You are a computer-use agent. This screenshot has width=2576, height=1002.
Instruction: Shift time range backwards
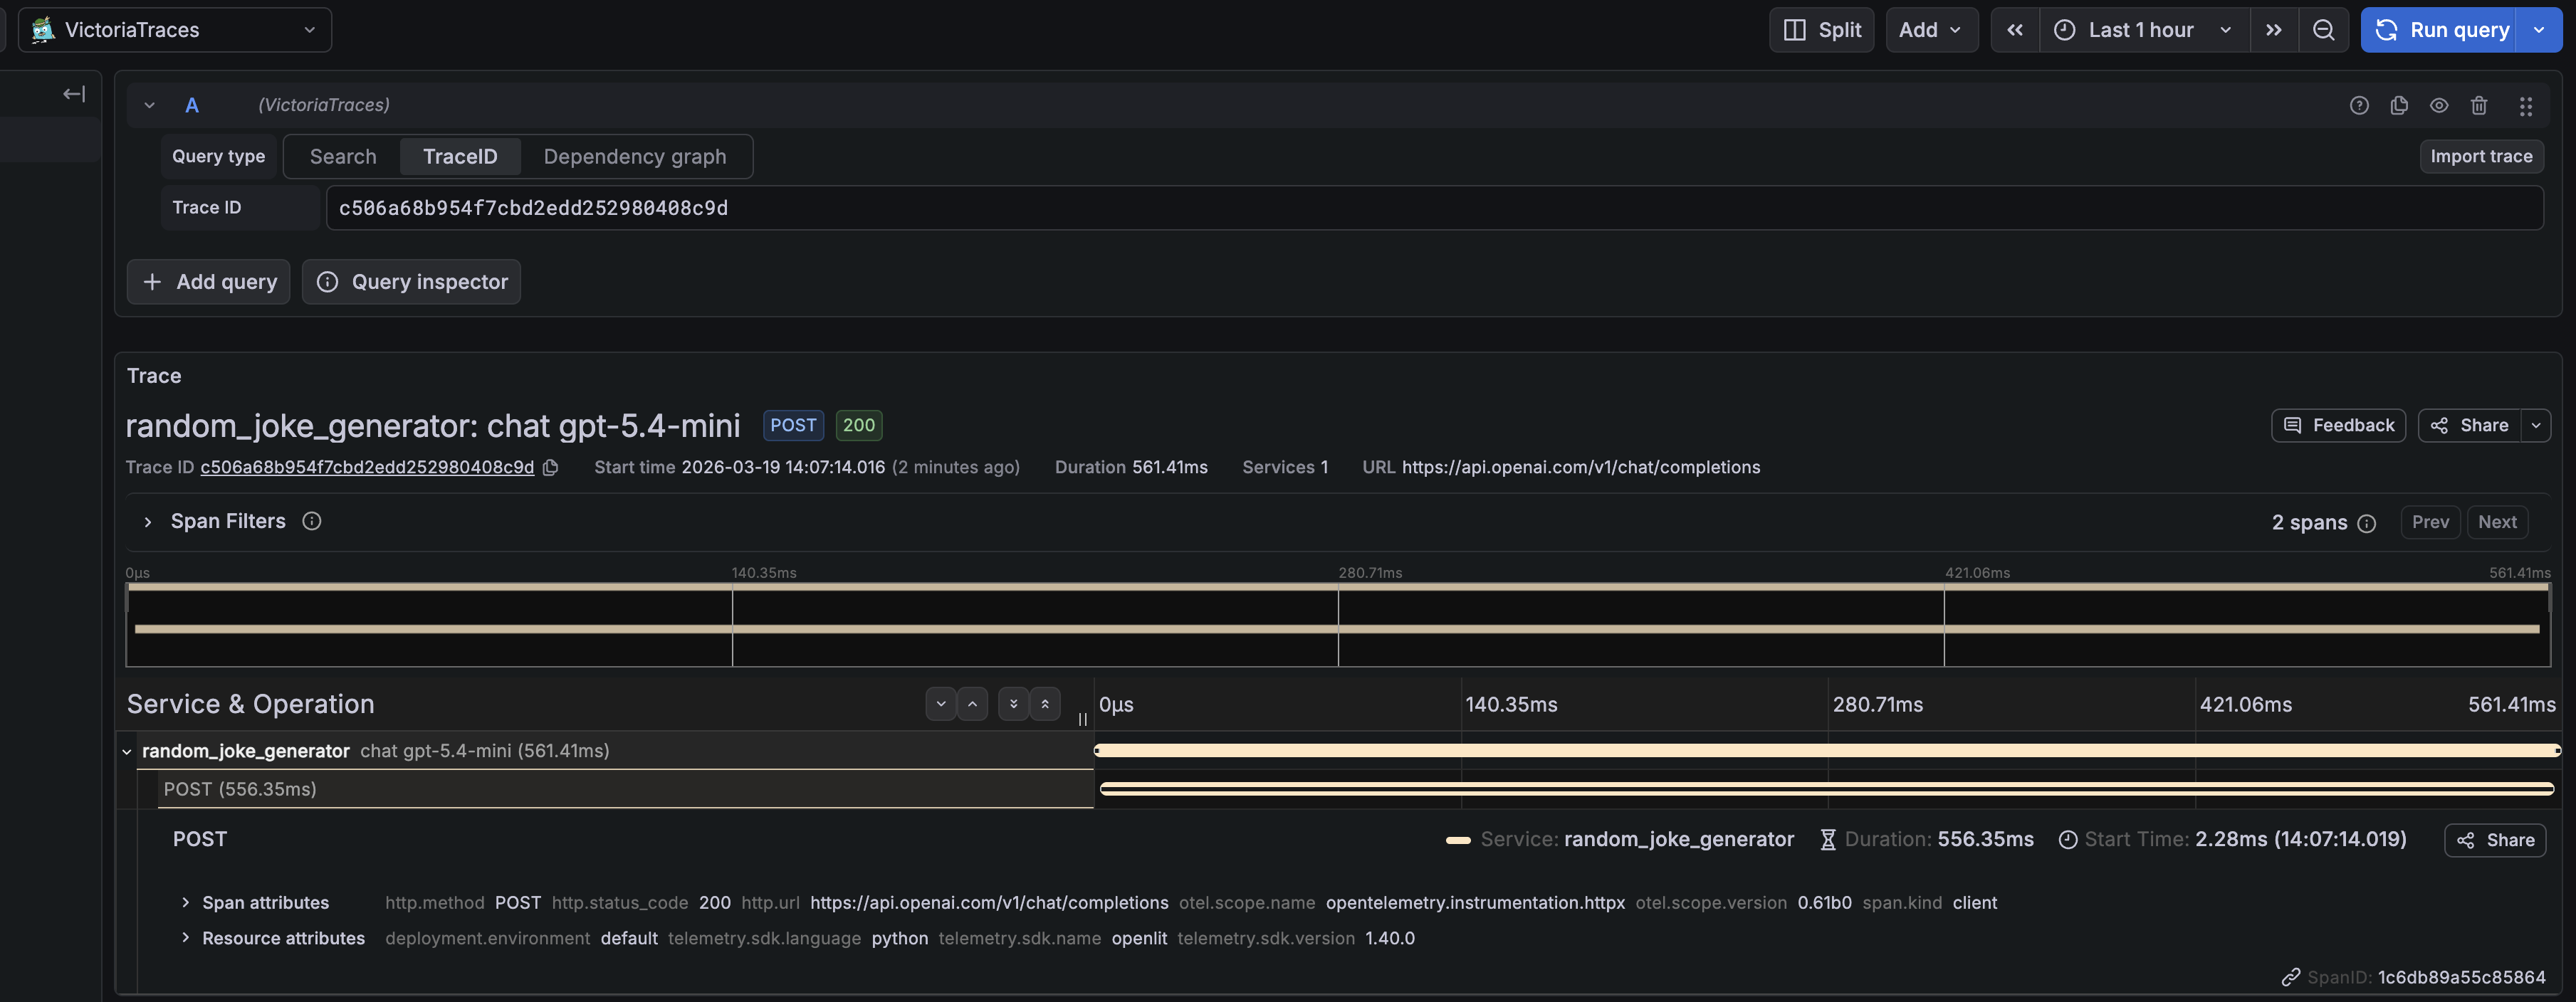pos(2015,30)
